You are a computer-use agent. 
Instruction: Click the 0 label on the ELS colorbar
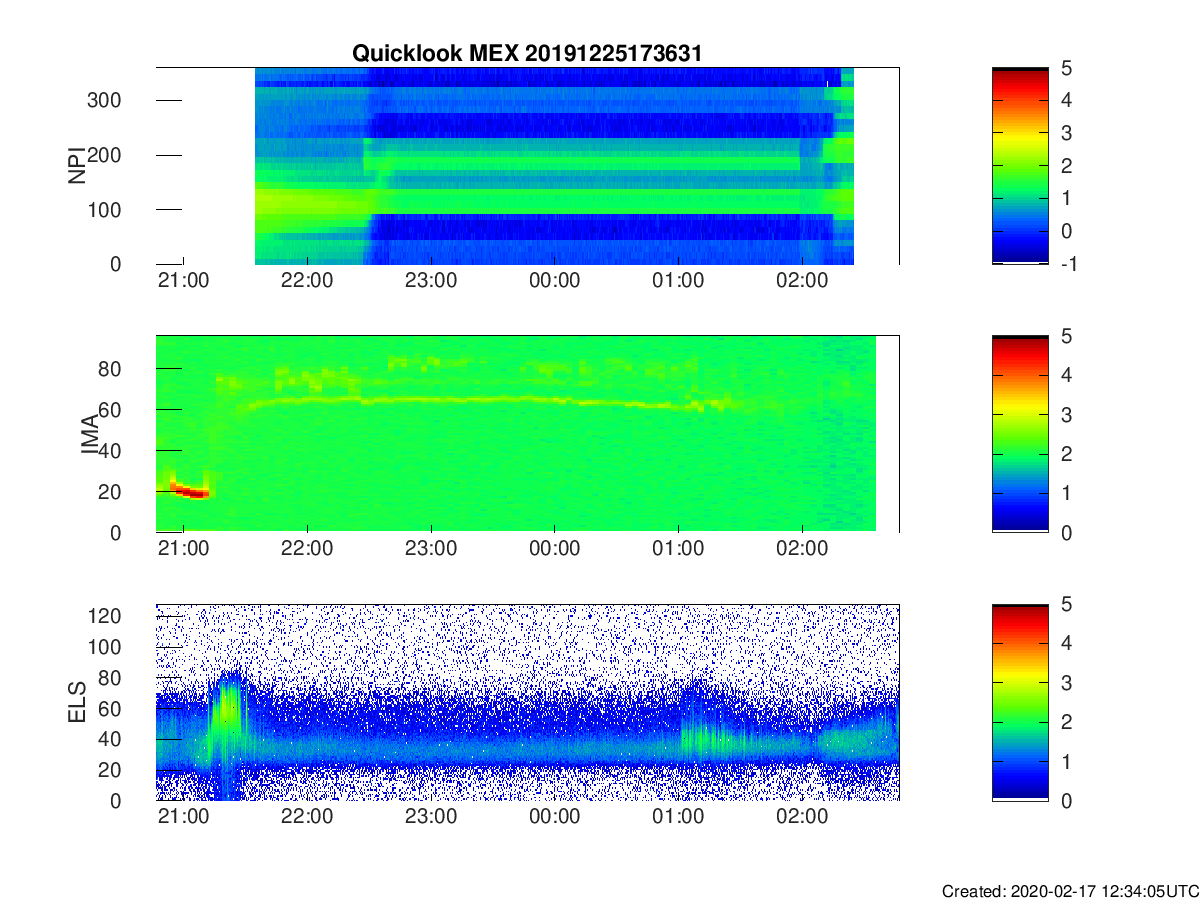coord(1067,800)
